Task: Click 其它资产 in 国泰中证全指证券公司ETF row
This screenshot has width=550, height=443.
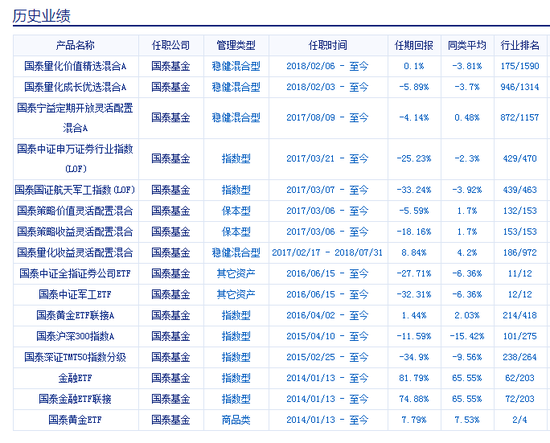Action: click(236, 273)
